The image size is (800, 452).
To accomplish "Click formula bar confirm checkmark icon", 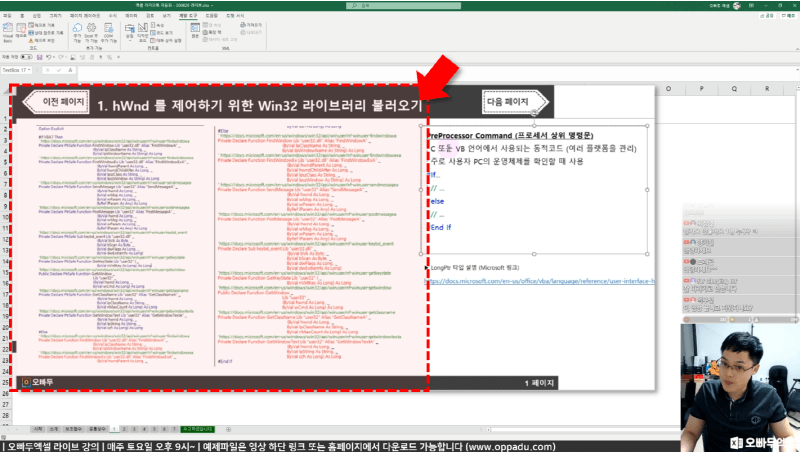I will [59, 70].
